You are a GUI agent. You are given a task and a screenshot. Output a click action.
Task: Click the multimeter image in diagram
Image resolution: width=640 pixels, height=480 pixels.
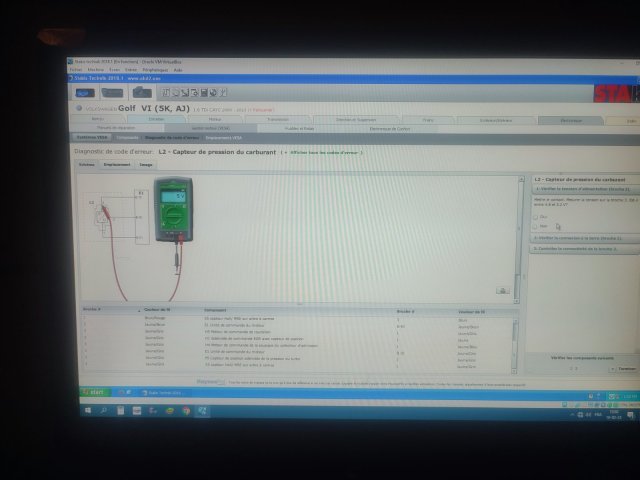(x=173, y=209)
